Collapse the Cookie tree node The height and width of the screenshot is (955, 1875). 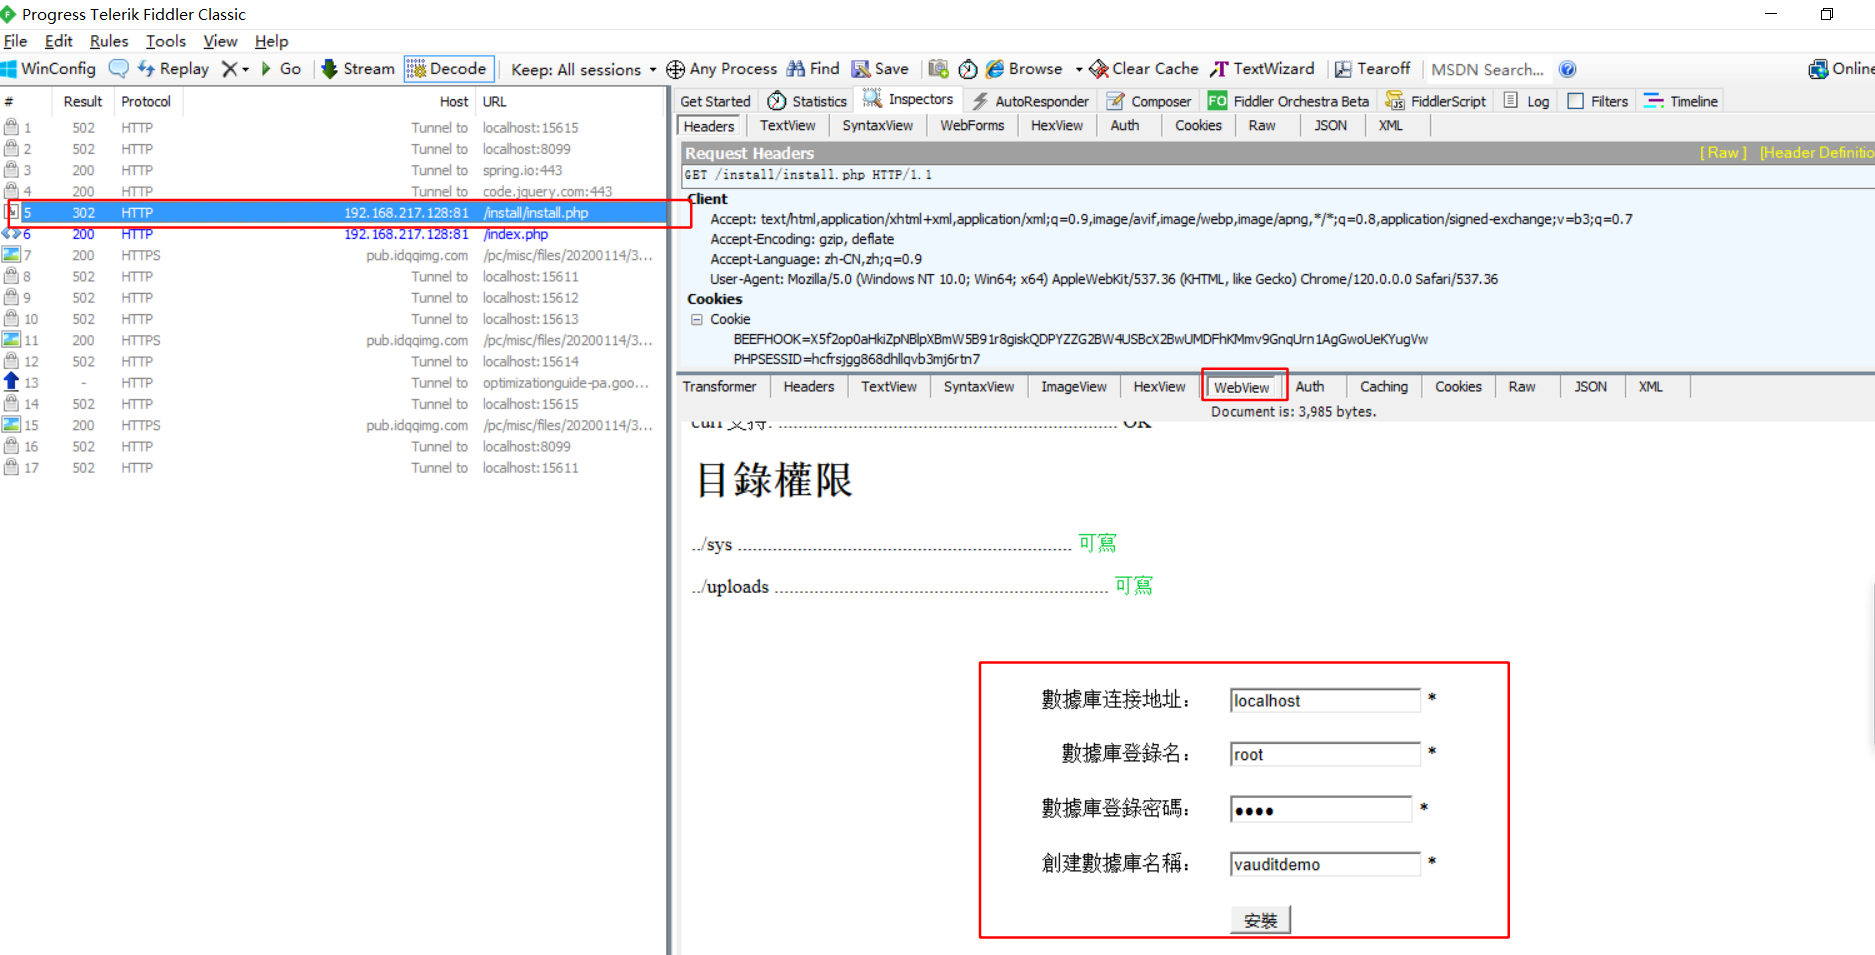[x=697, y=320]
